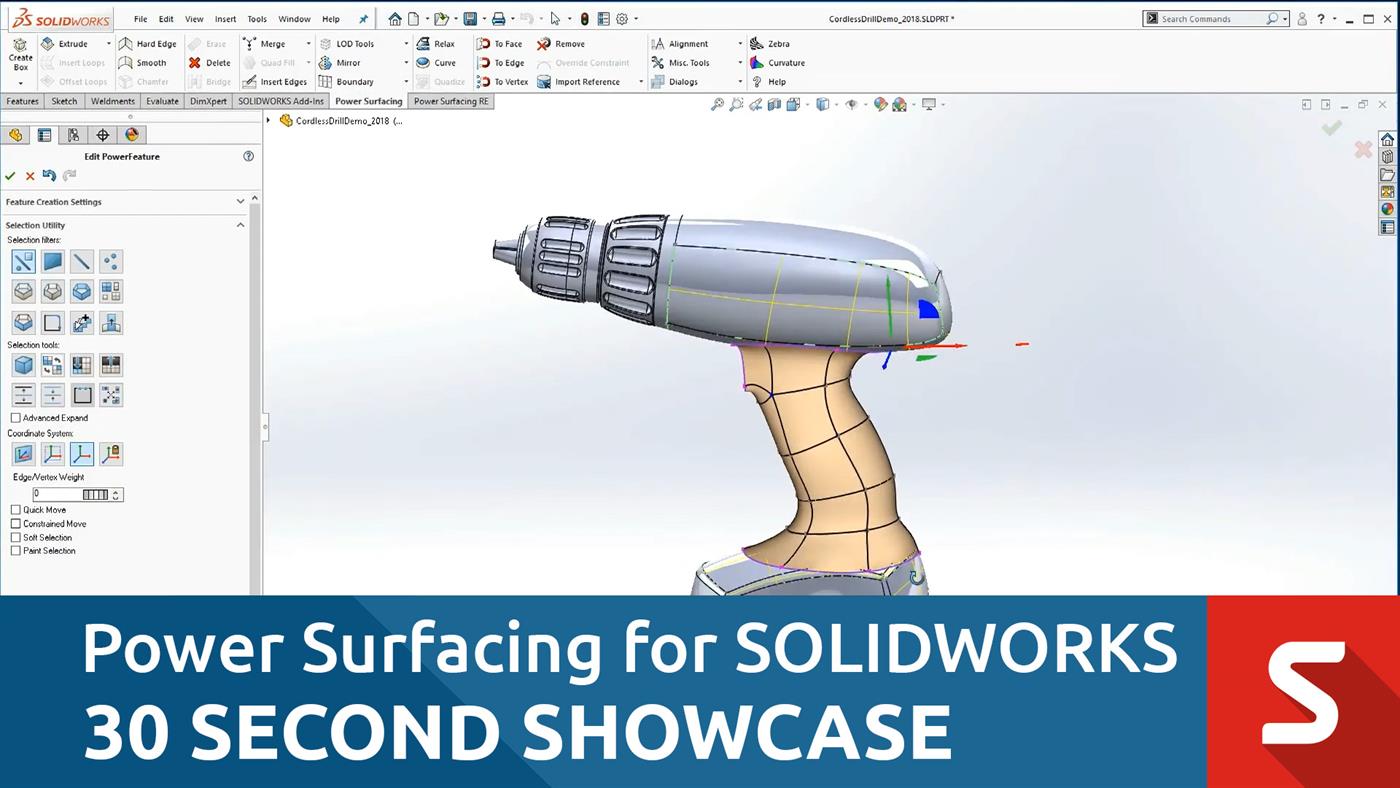The height and width of the screenshot is (788, 1400).
Task: Cancel the PowerFeature edit with red X
Action: (30, 176)
